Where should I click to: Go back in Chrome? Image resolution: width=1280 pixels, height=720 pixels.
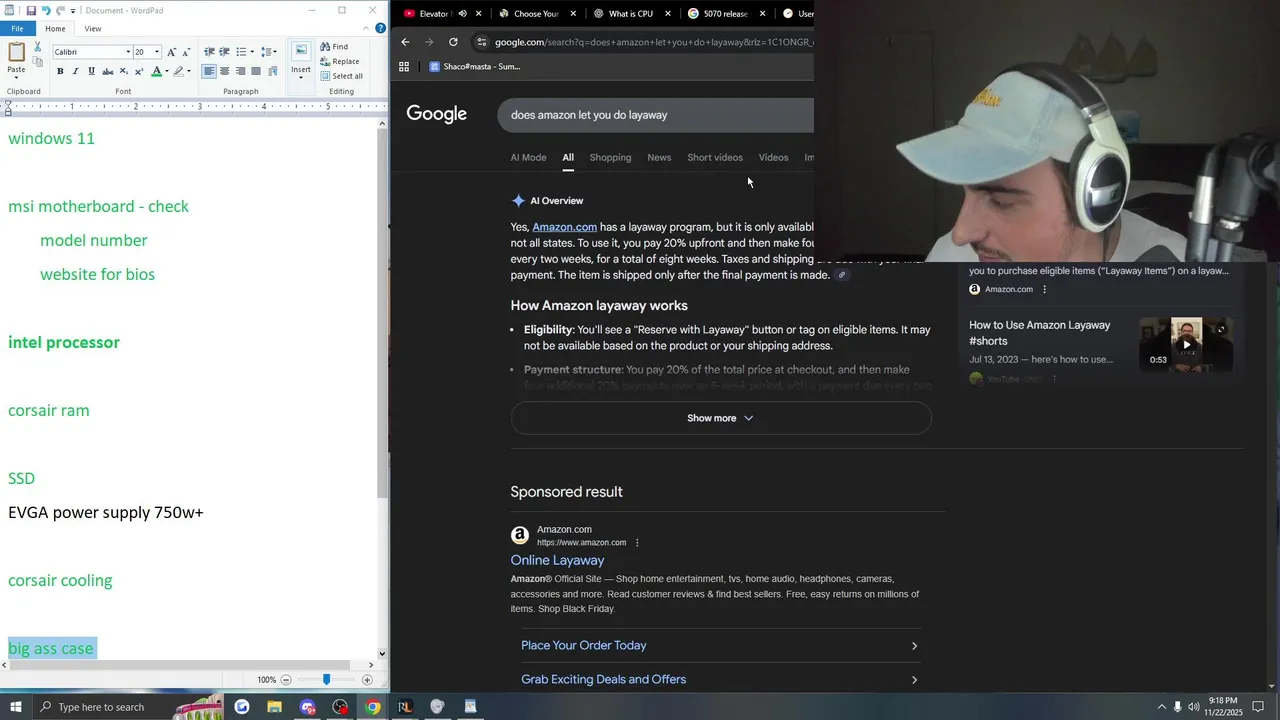coord(405,42)
